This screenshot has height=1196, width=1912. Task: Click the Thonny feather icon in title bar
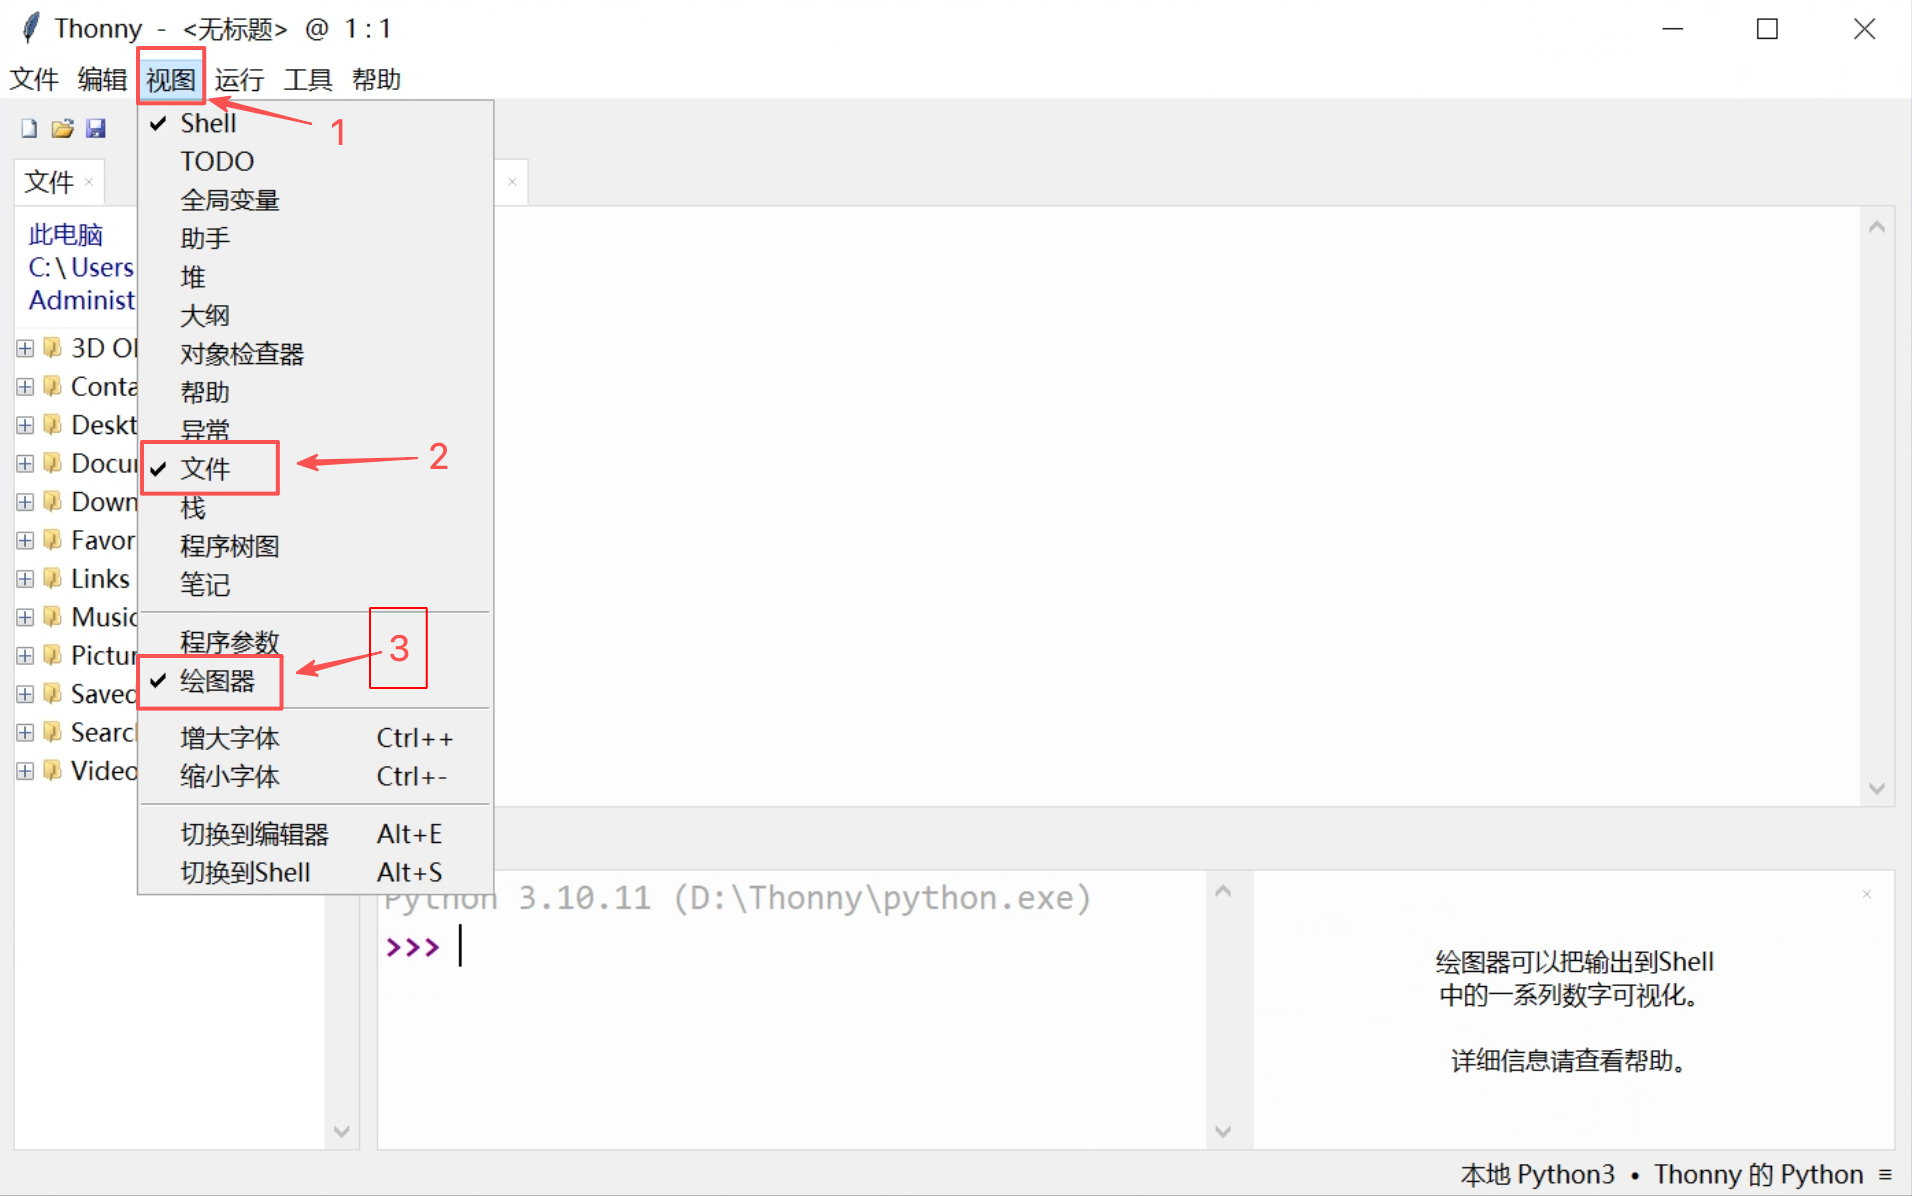point(31,28)
